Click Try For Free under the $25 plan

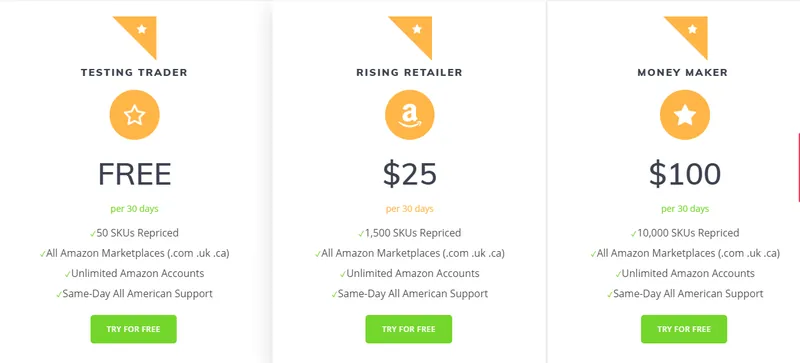click(x=409, y=329)
